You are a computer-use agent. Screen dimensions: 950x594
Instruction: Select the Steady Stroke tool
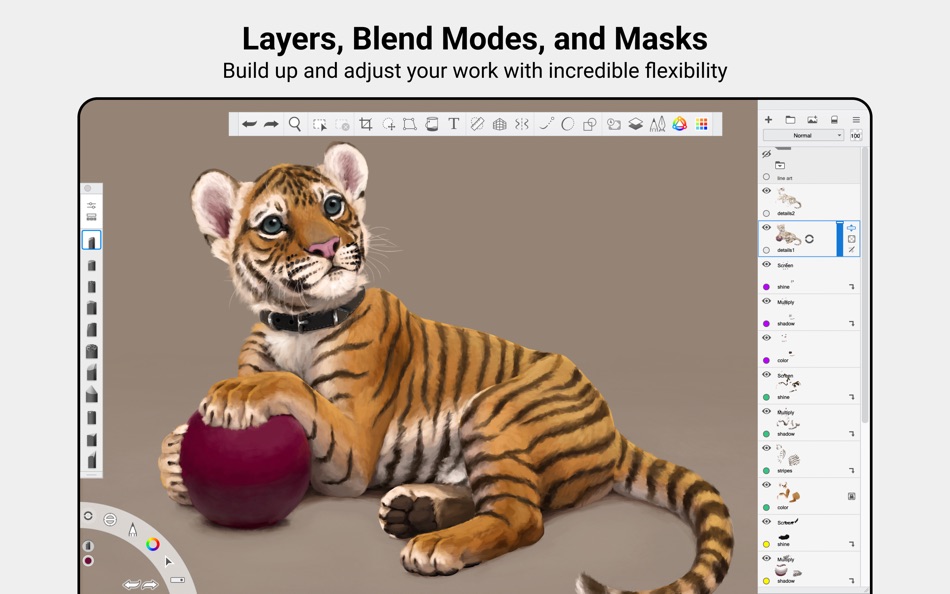pyautogui.click(x=546, y=124)
